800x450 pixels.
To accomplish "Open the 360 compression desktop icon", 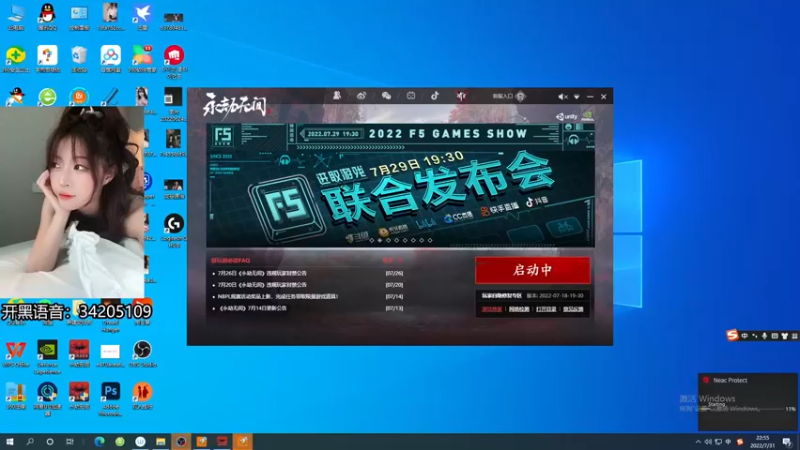I will (x=16, y=395).
